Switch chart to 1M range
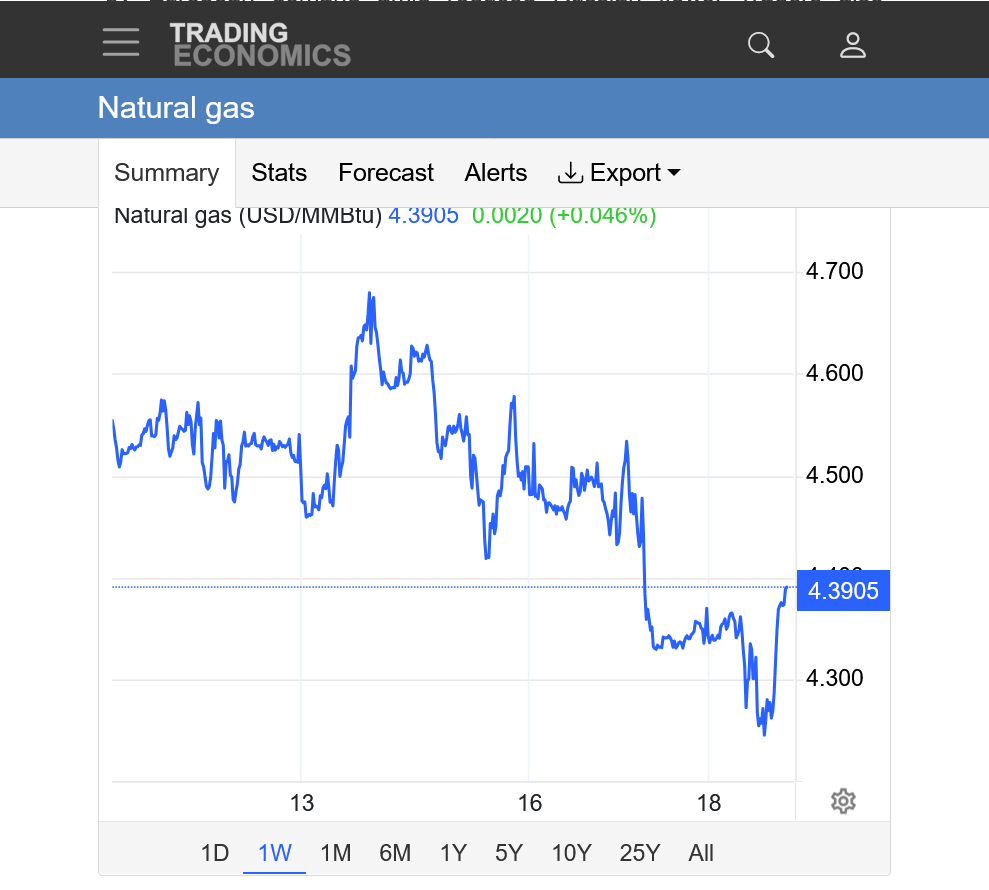 pos(336,853)
